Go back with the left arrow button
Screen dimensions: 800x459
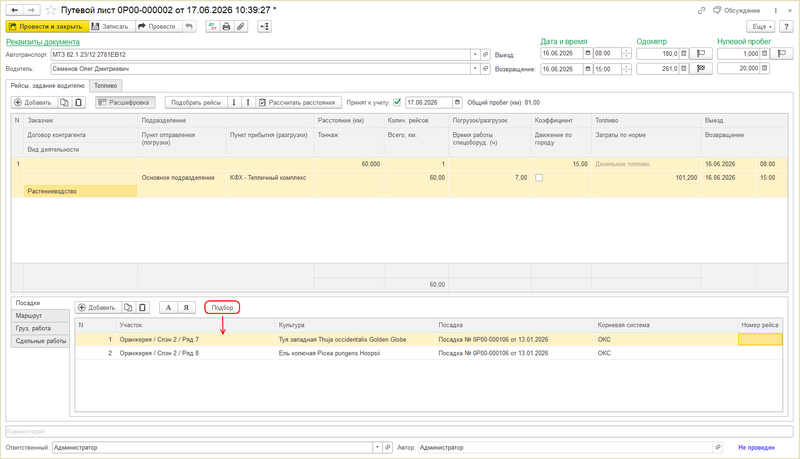[15, 10]
